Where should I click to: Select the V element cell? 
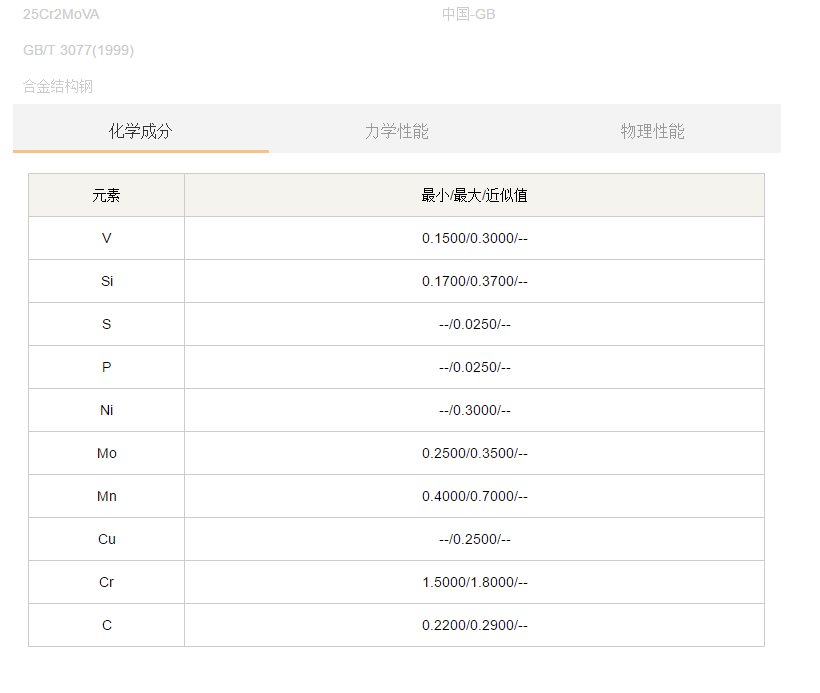[x=106, y=238]
